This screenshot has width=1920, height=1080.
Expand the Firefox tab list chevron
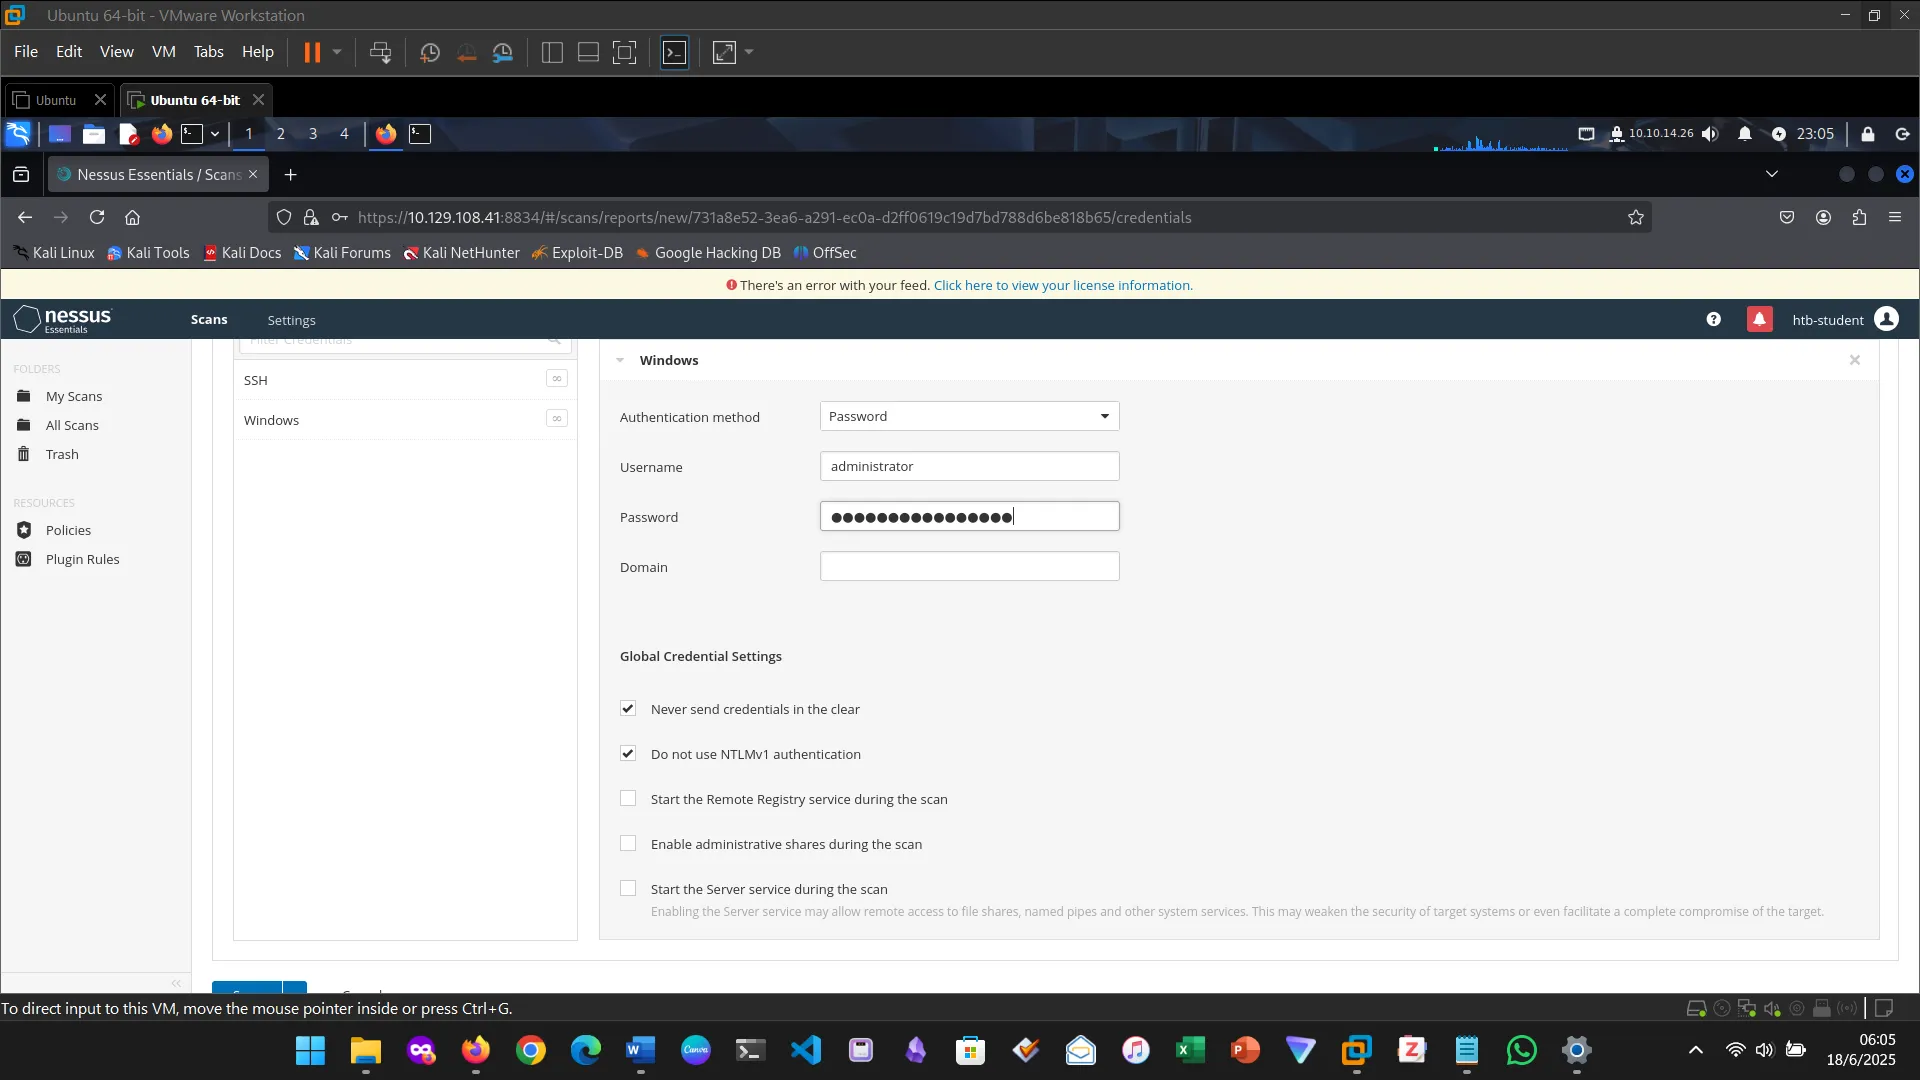pyautogui.click(x=1771, y=174)
